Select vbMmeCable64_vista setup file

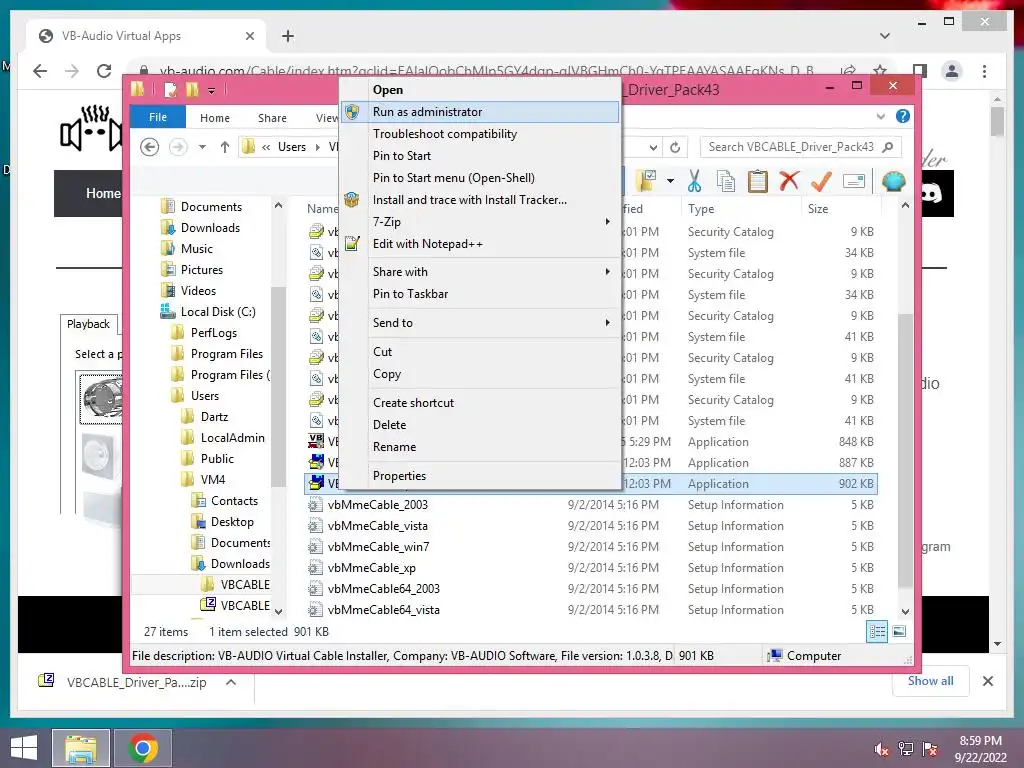click(x=383, y=609)
